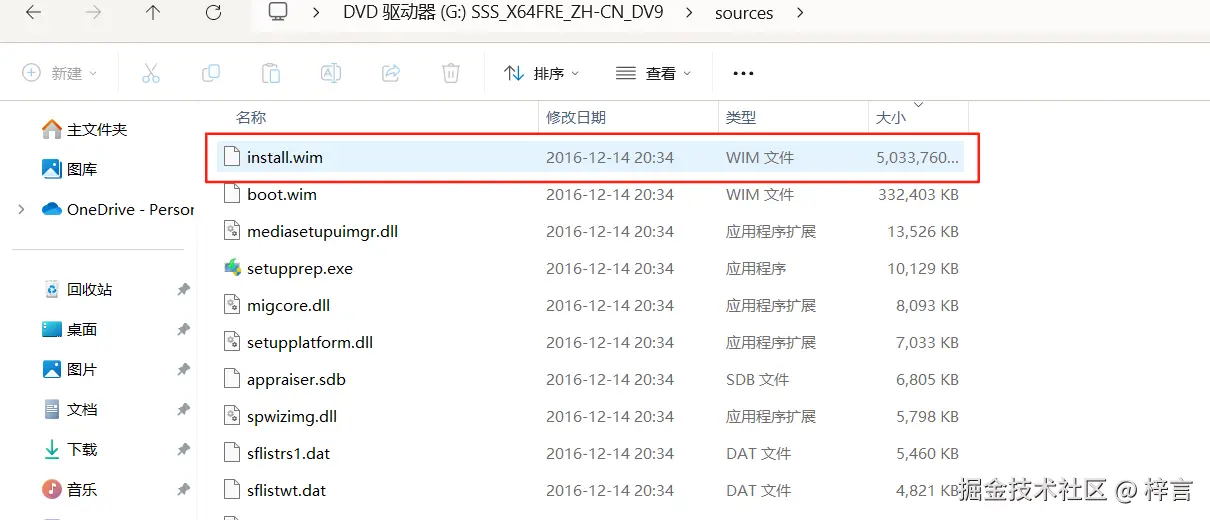Open 桌面 (Desktop) in sidebar
This screenshot has width=1210, height=520.
(x=70, y=330)
